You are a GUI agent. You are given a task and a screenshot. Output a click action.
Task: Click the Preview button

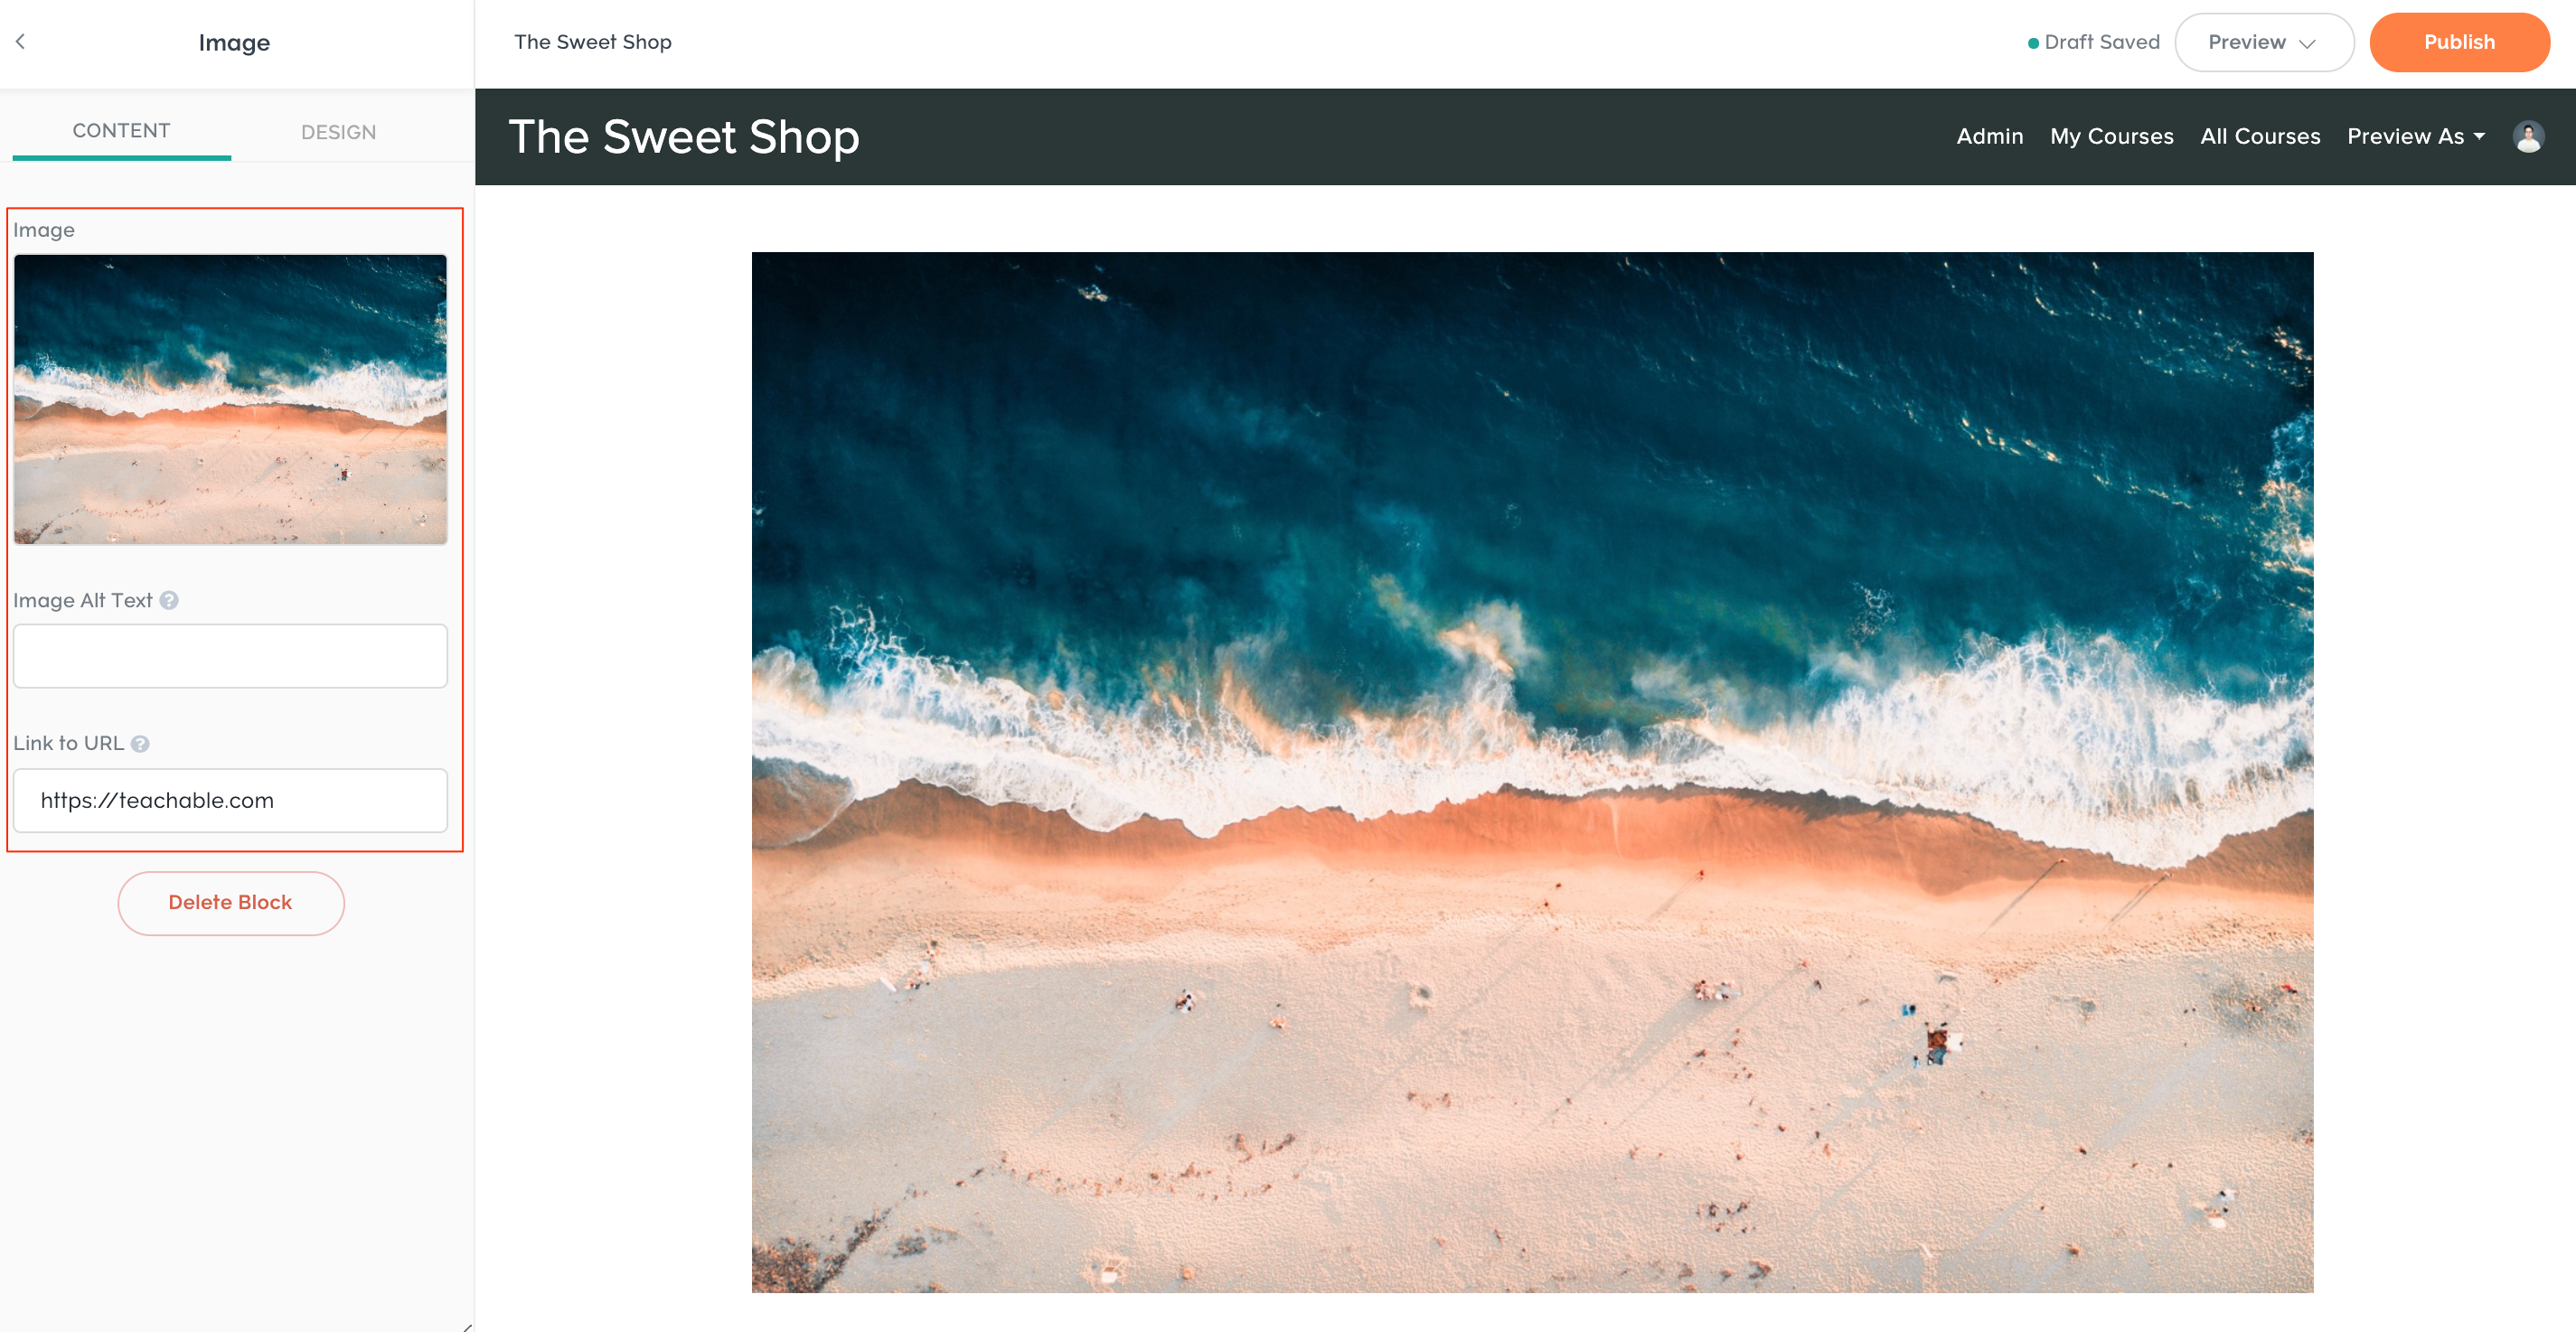click(x=2264, y=42)
